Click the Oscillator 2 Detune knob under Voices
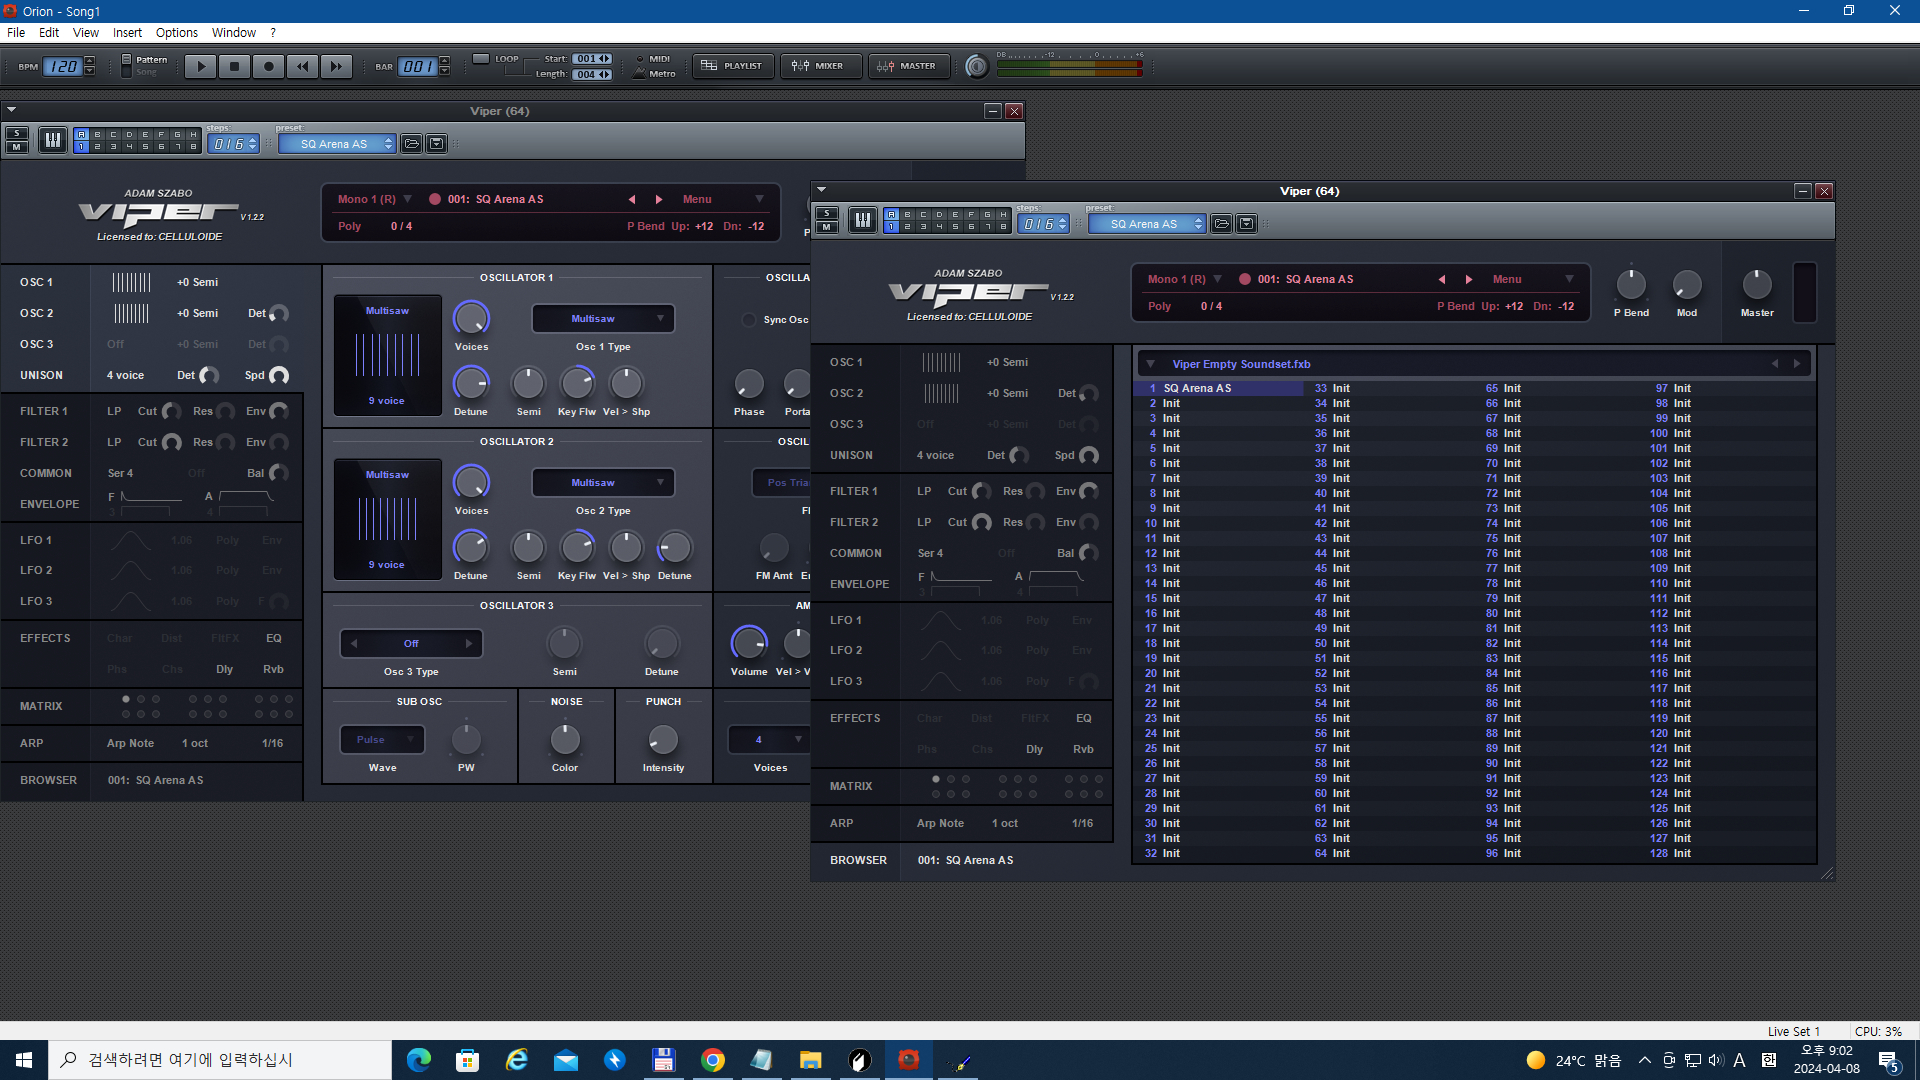The image size is (1920, 1080). pyautogui.click(x=471, y=547)
